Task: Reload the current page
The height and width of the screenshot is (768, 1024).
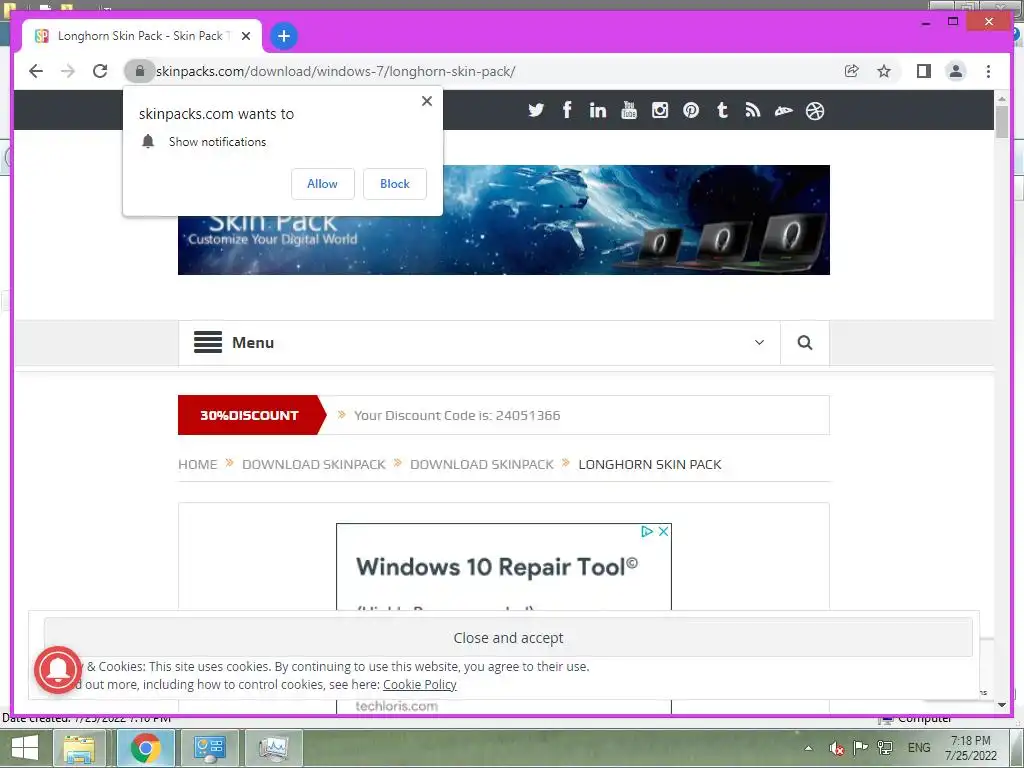Action: [x=100, y=71]
